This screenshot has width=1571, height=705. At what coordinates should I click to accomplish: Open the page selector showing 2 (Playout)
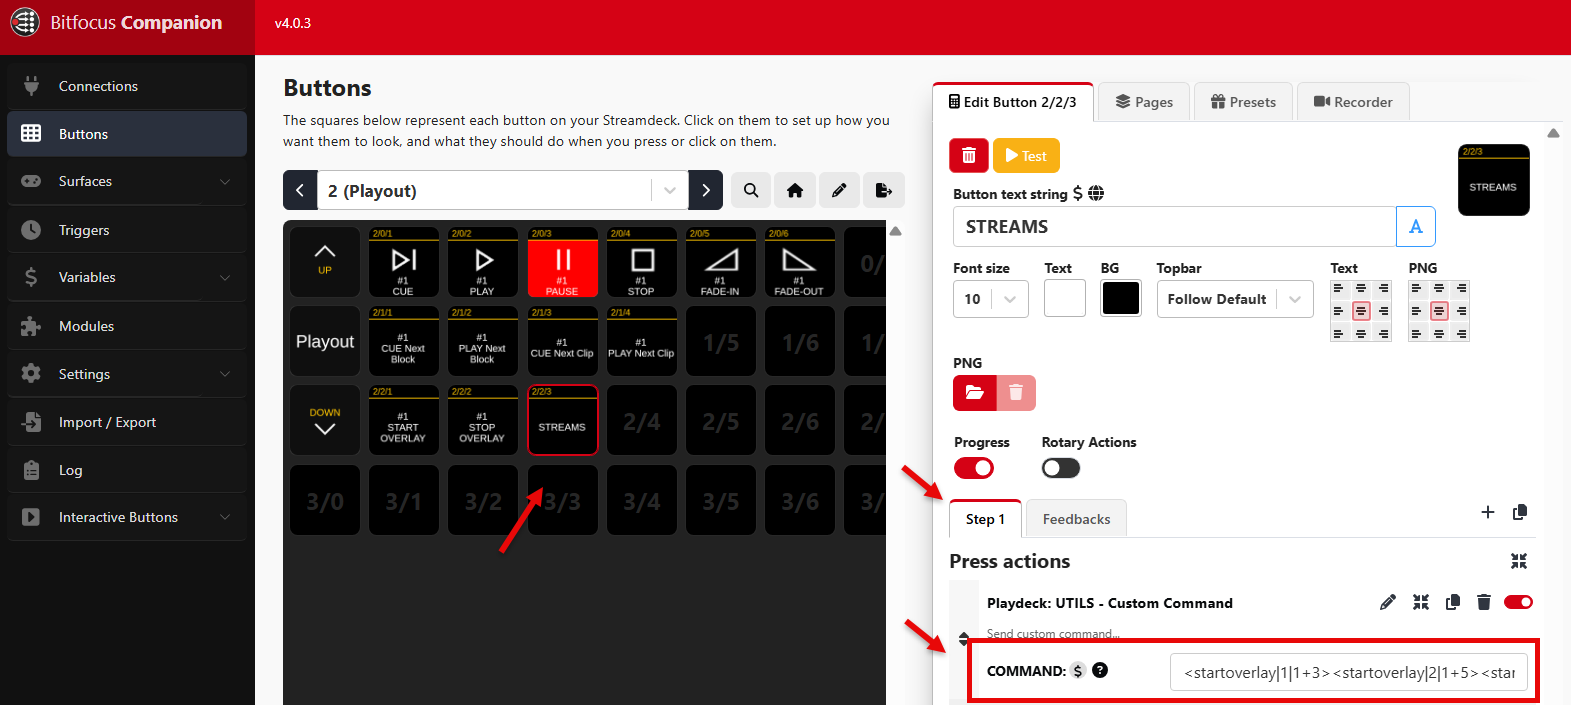coord(503,190)
